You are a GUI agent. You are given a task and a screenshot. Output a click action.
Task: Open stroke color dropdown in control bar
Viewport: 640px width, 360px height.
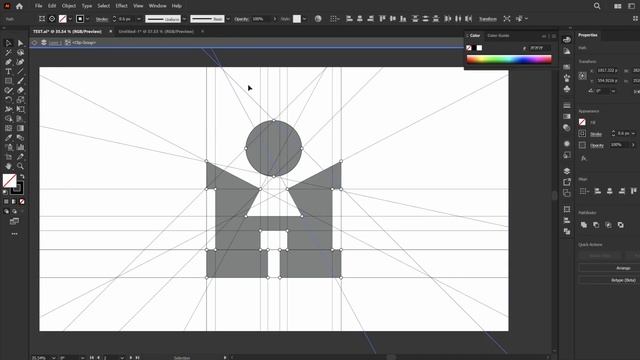tap(87, 19)
